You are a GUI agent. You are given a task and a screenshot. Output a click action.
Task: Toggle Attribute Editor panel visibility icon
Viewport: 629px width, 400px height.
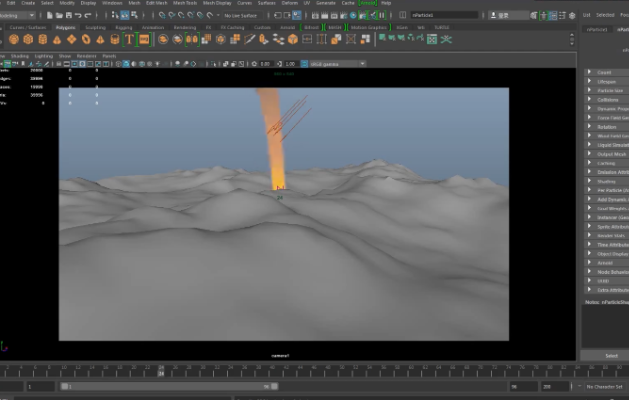click(553, 15)
